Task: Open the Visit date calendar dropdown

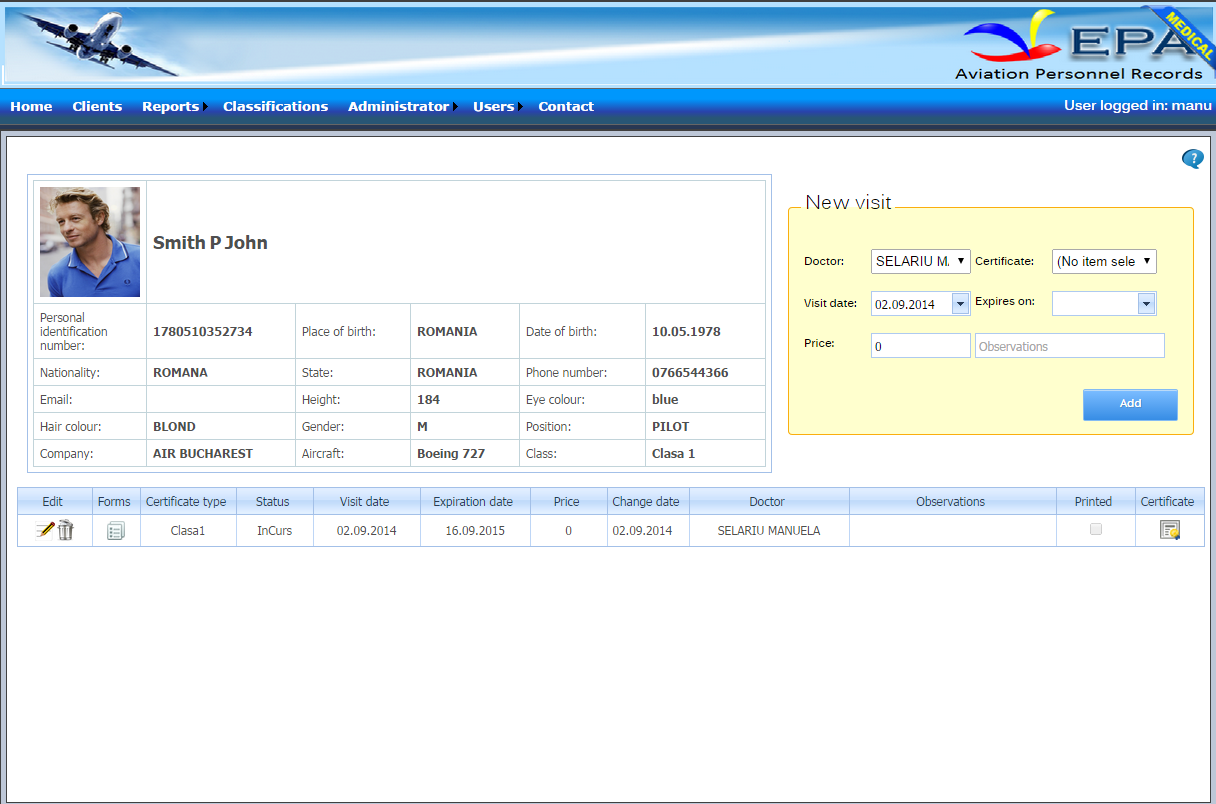Action: coord(960,304)
